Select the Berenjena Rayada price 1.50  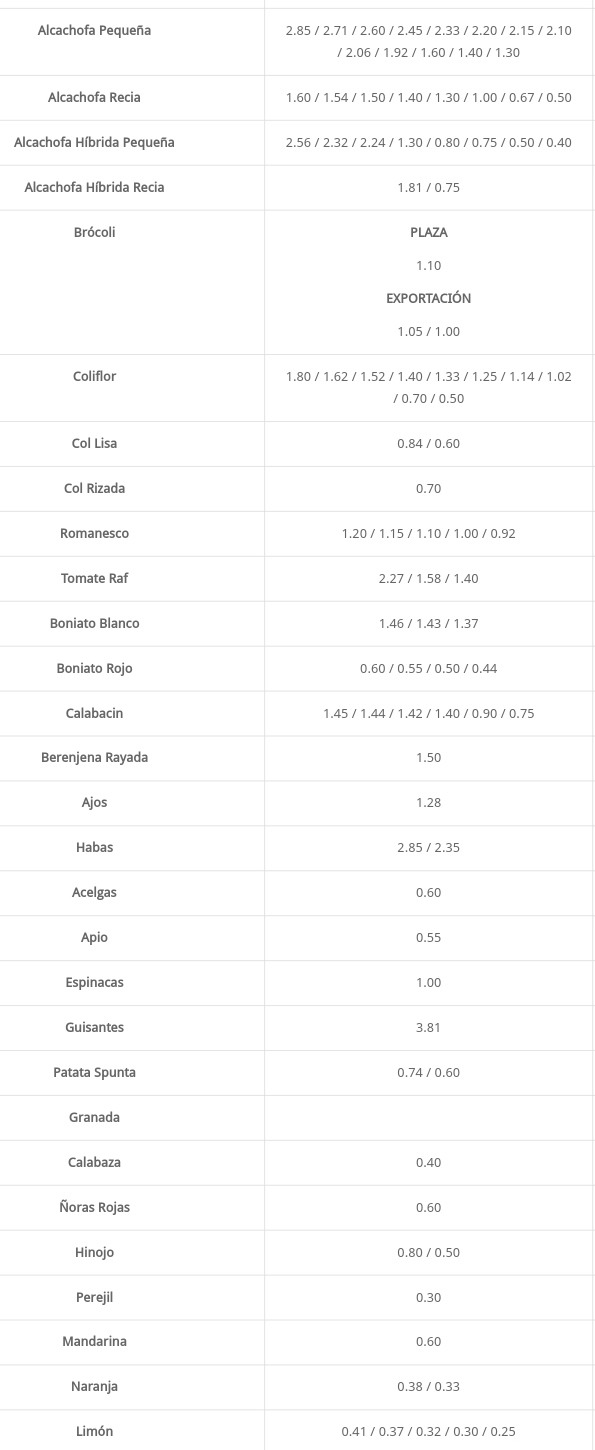pos(428,758)
